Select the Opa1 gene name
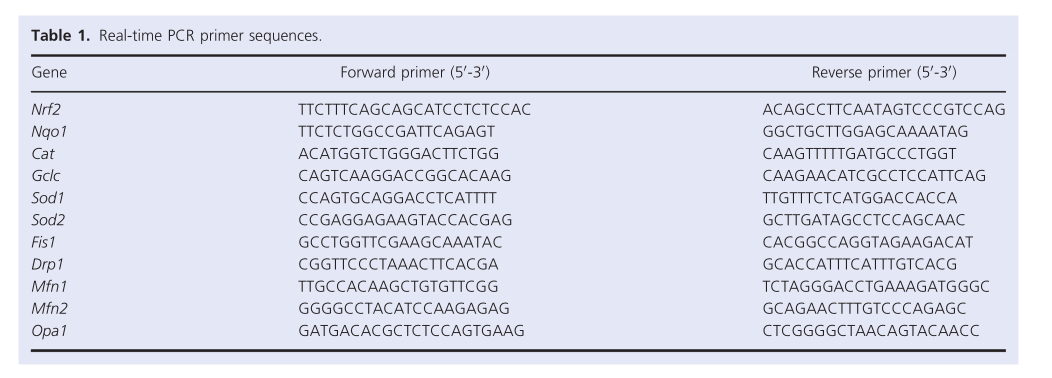The height and width of the screenshot is (378, 1052). point(49,331)
